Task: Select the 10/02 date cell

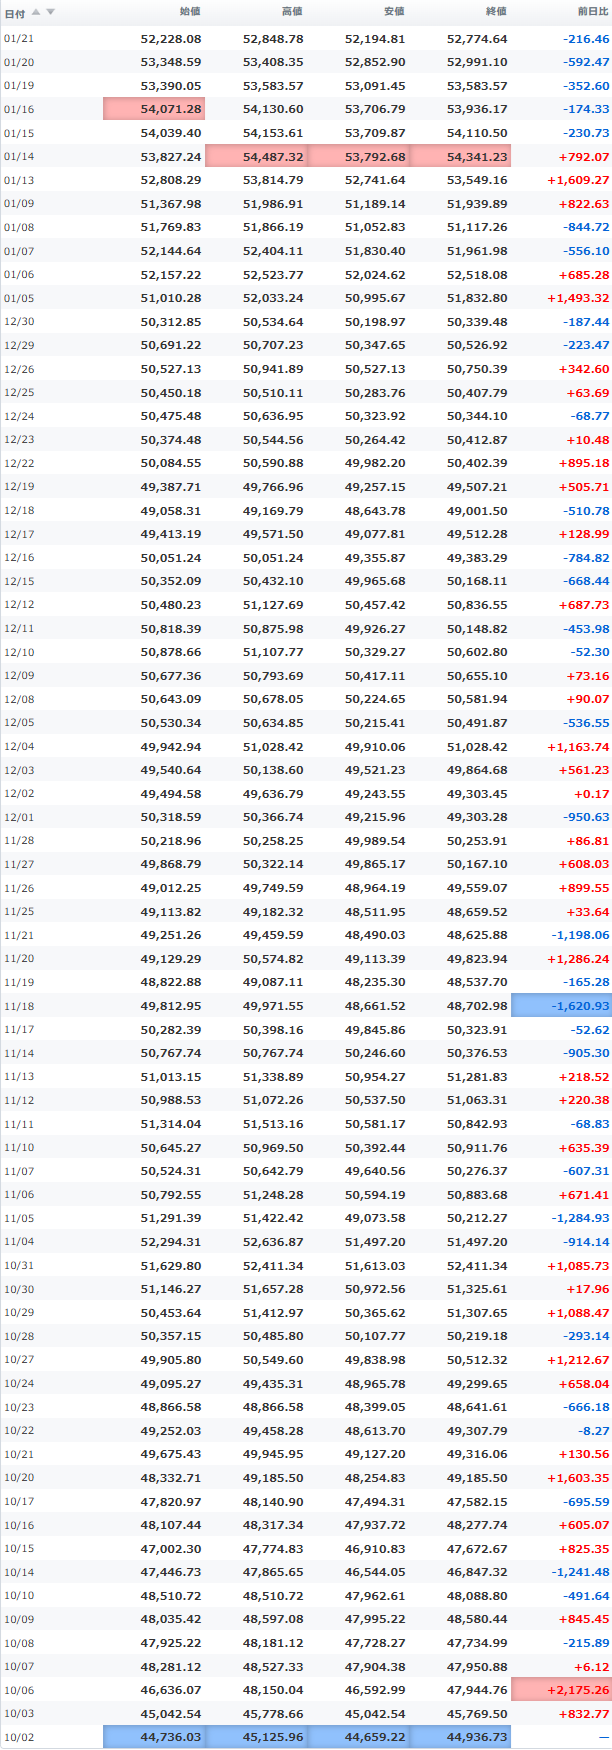Action: pos(19,1737)
